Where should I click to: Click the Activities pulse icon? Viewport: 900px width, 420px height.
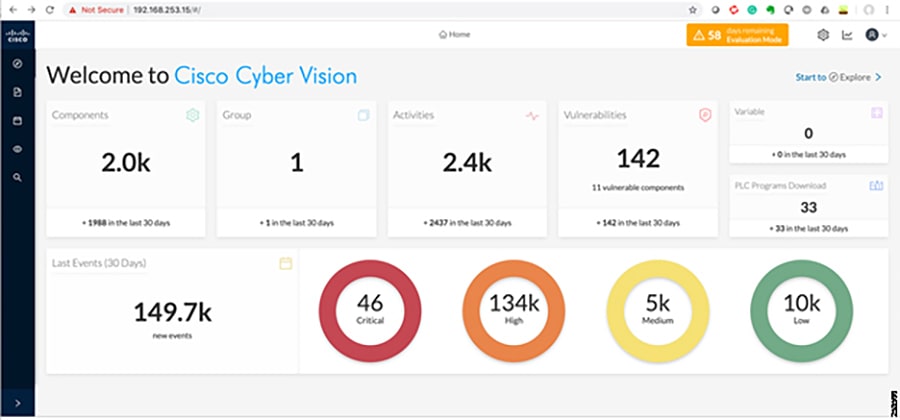[532, 116]
